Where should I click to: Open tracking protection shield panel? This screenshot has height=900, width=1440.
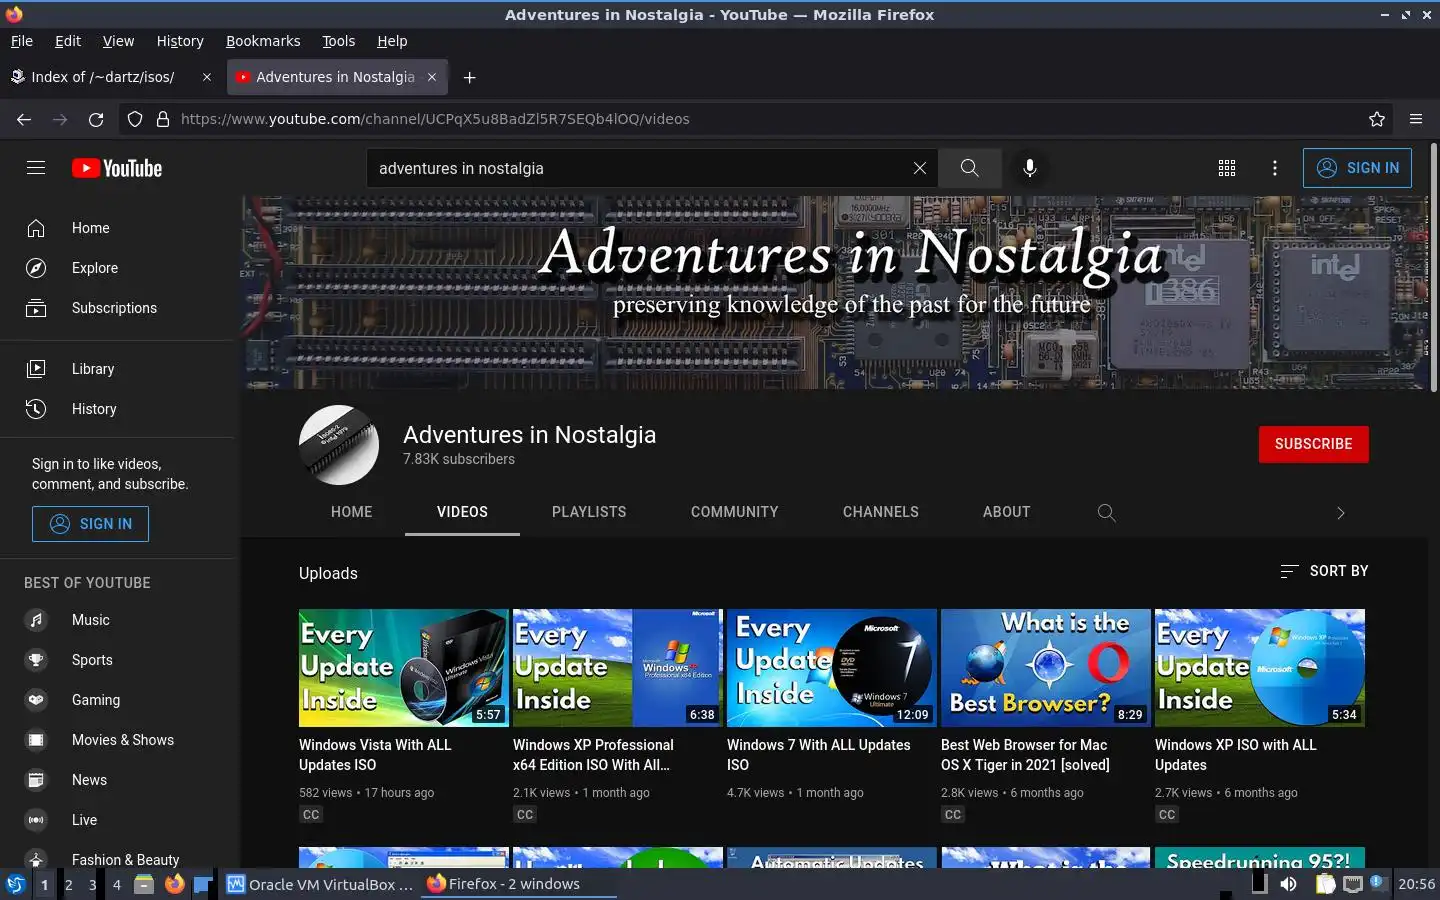coord(135,119)
